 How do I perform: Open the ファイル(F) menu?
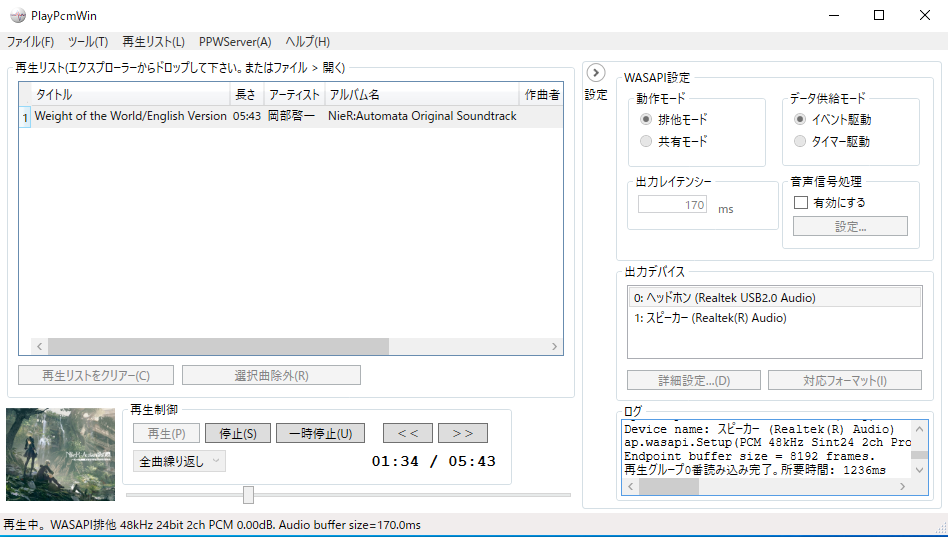[x=30, y=42]
